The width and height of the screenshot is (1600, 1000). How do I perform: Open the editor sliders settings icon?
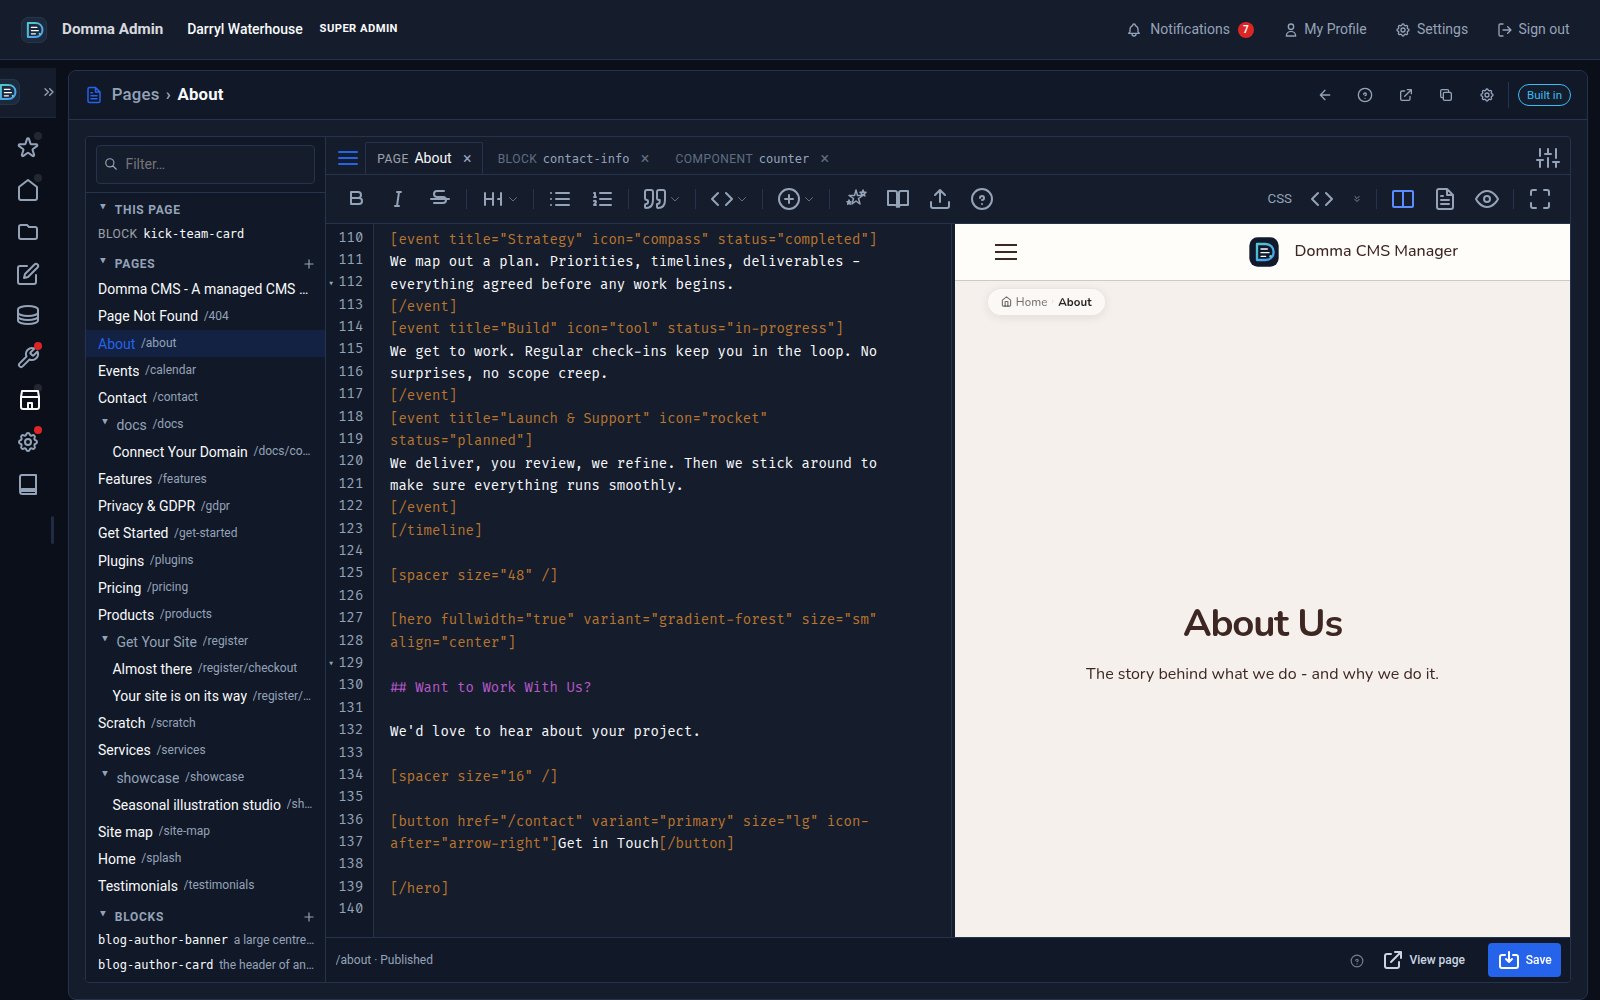coord(1548,158)
